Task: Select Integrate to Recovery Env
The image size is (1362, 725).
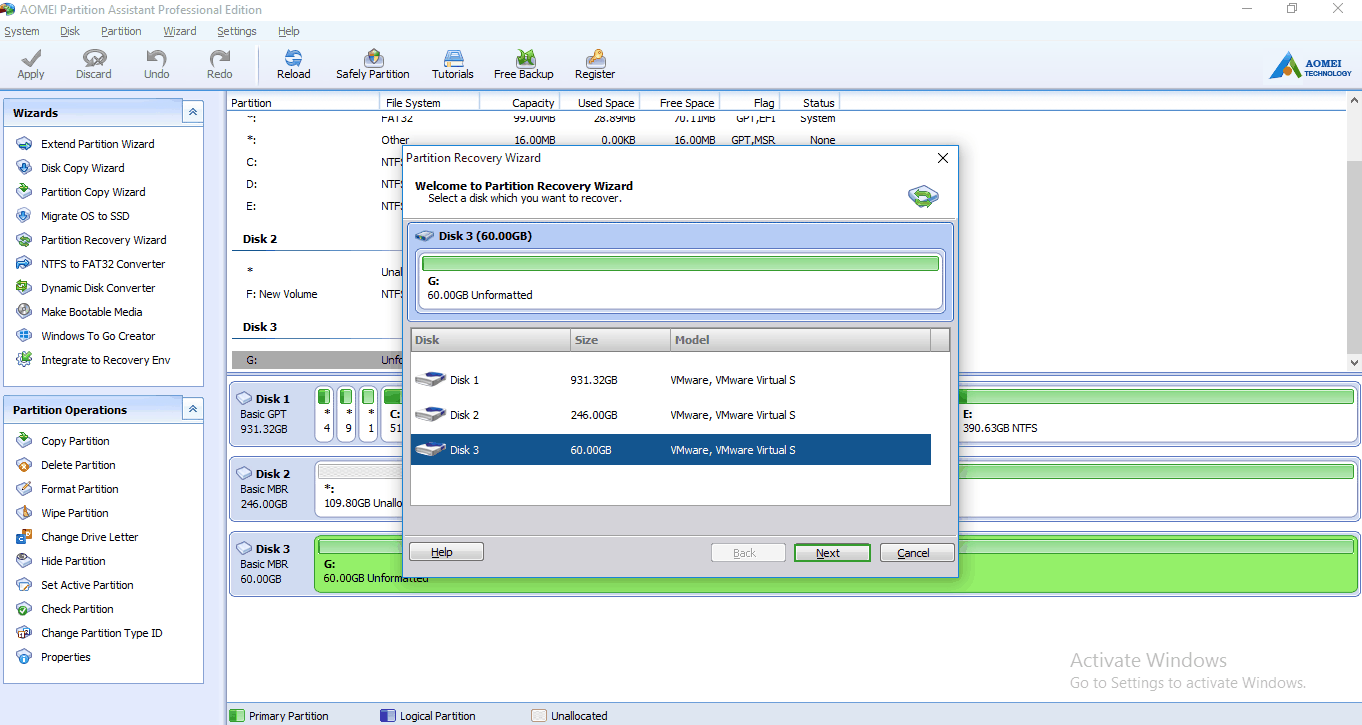Action: [x=105, y=360]
